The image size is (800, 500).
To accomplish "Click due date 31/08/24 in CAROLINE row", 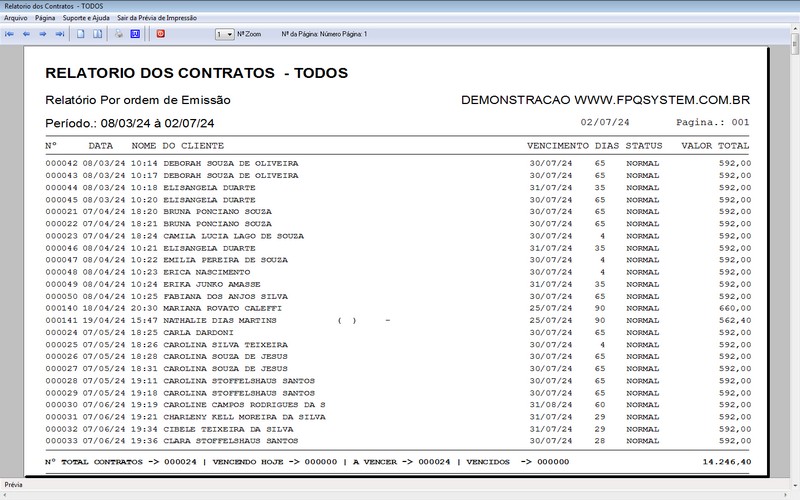I will [551, 405].
